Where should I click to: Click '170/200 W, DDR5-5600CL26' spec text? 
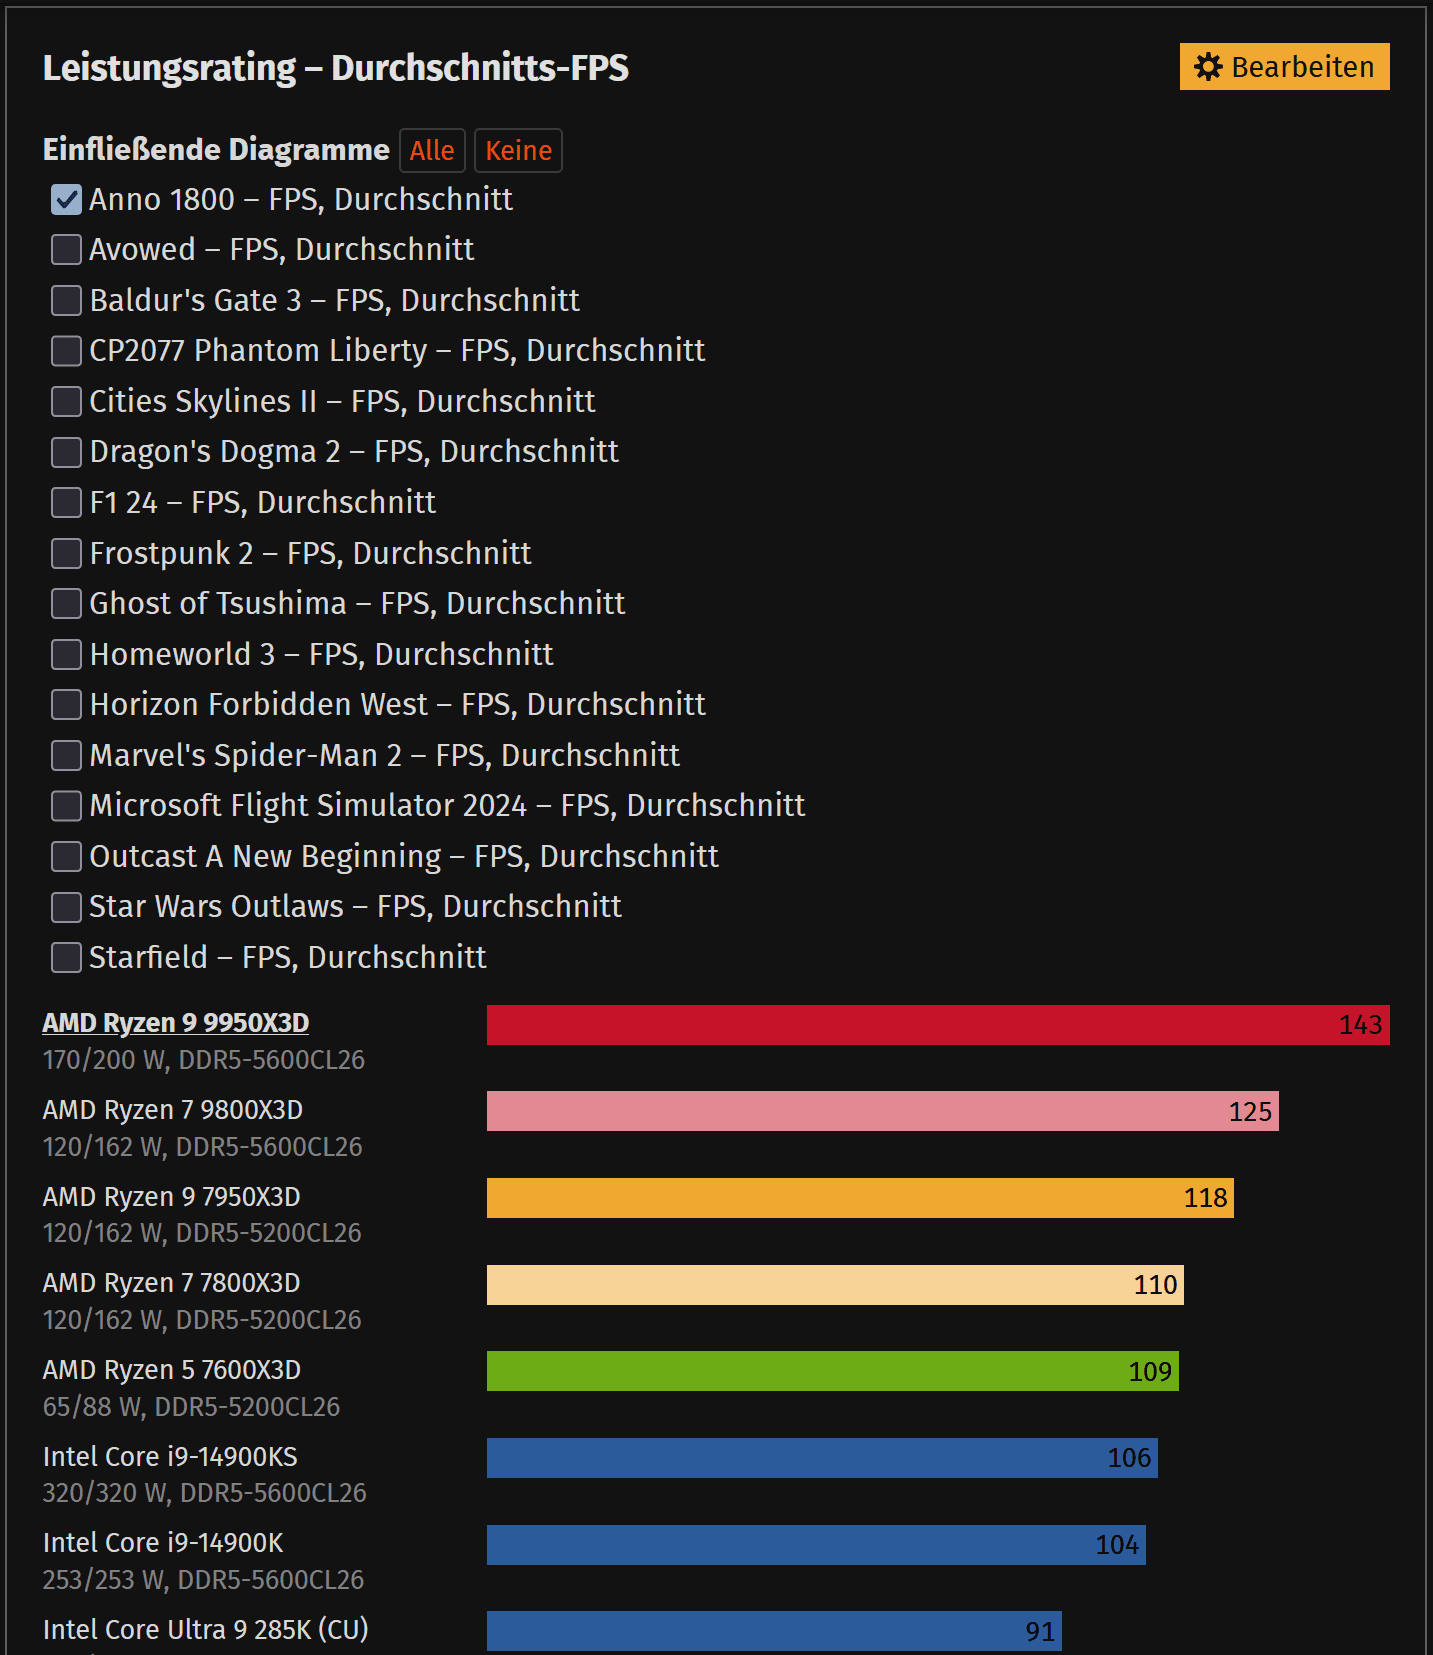click(204, 1060)
